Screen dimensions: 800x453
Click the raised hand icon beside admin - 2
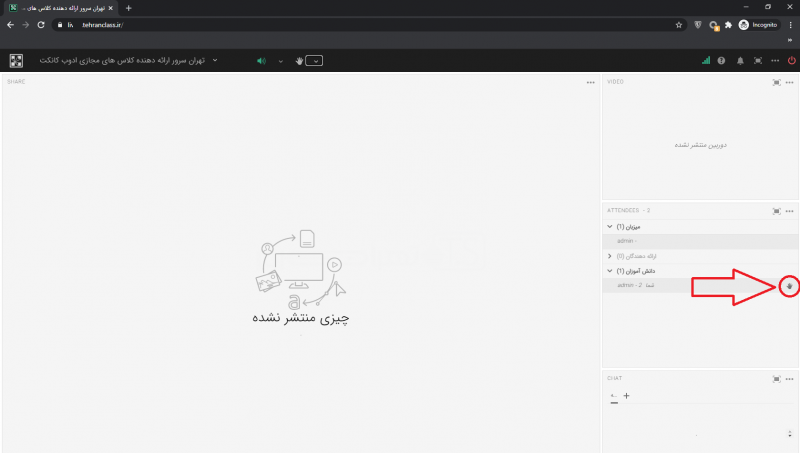(x=789, y=286)
